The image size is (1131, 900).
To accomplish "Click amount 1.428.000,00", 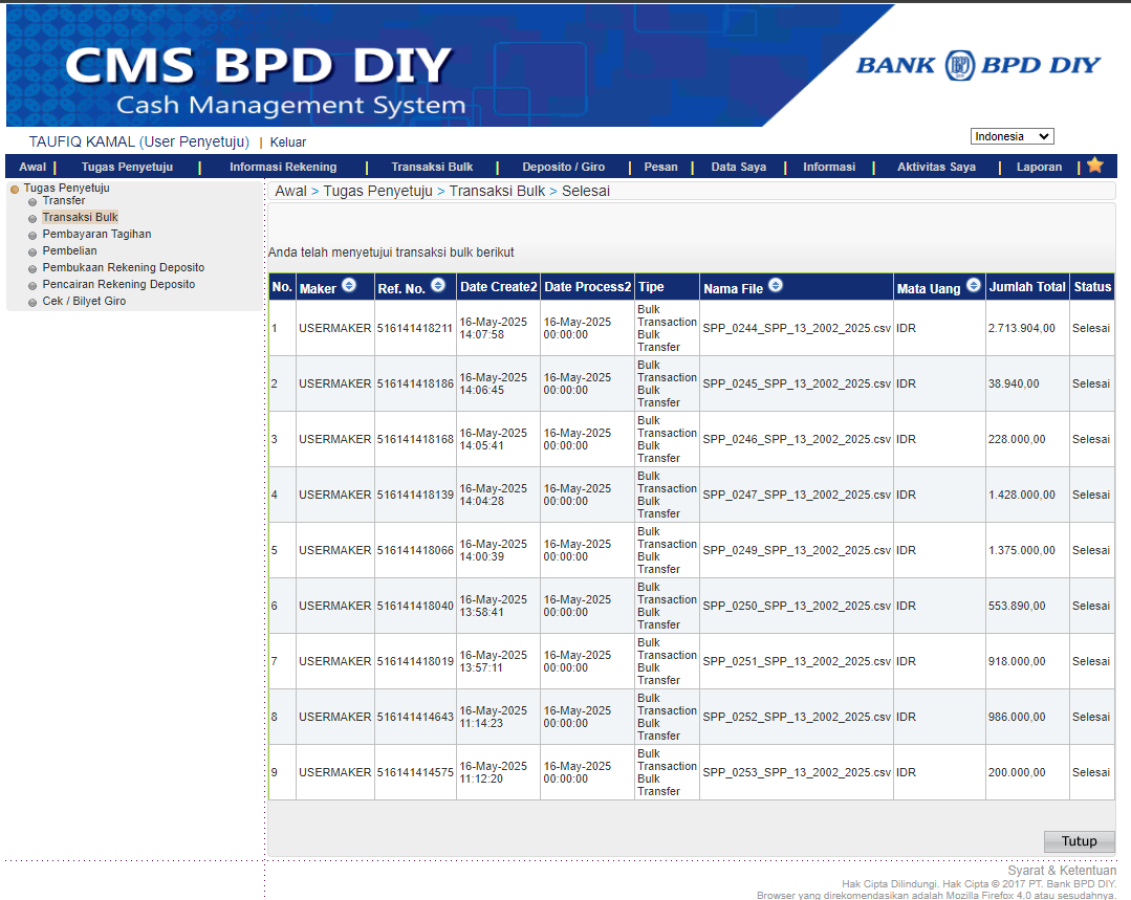I will pyautogui.click(x=1021, y=495).
